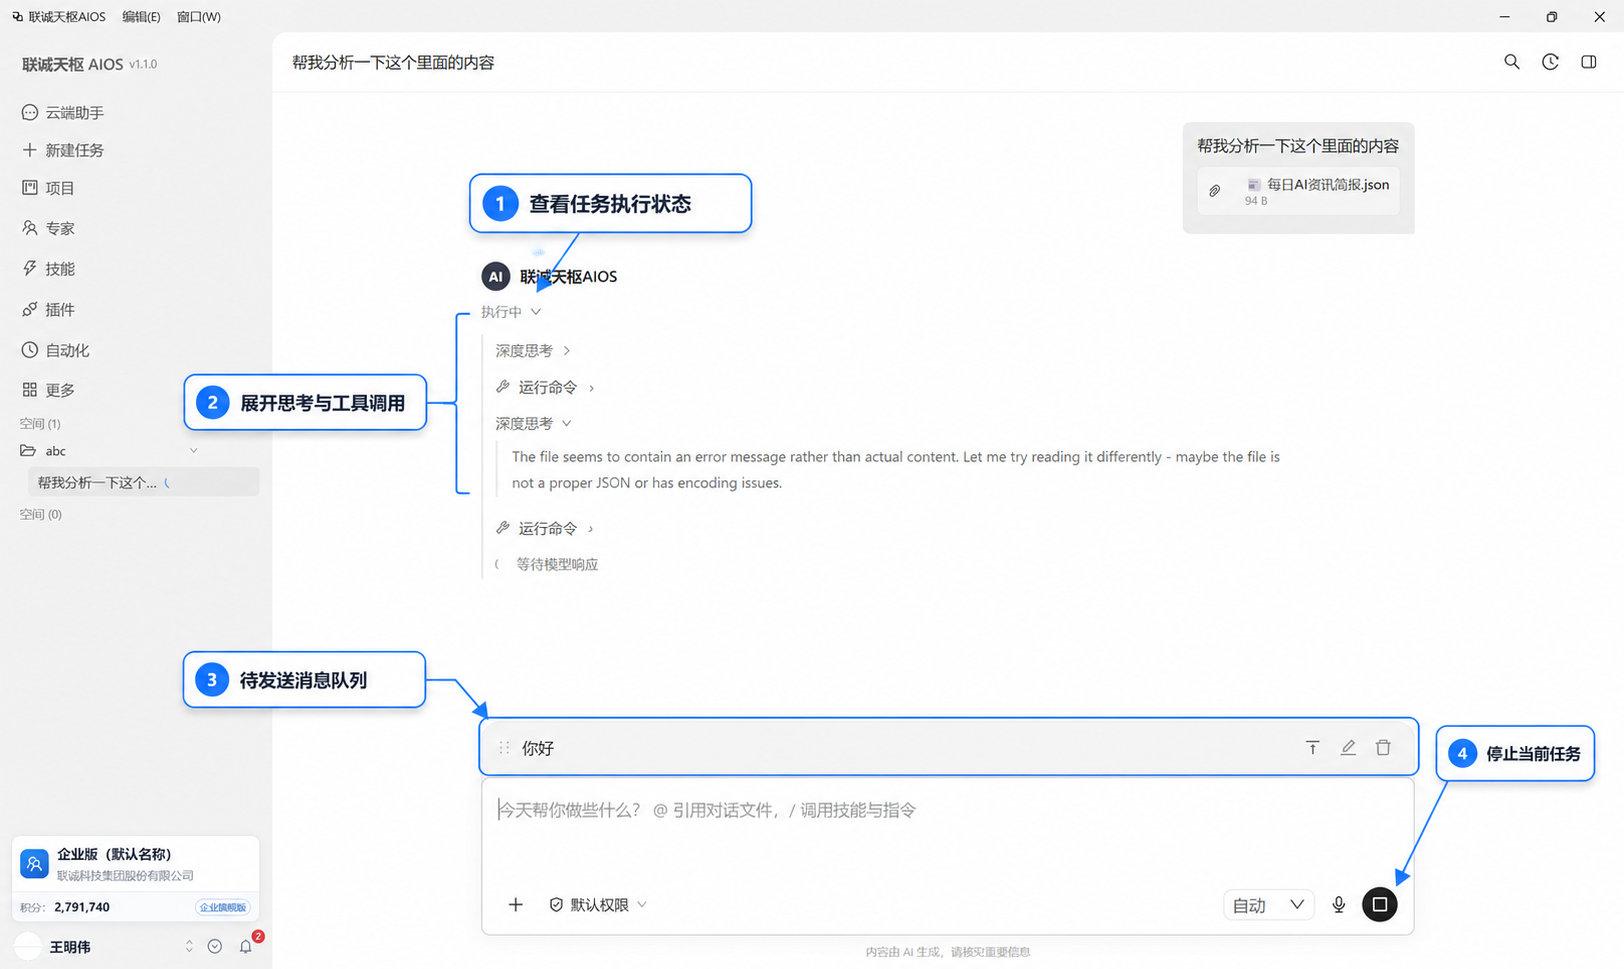Open the notifications bell
The width and height of the screenshot is (1624, 969).
pyautogui.click(x=246, y=946)
